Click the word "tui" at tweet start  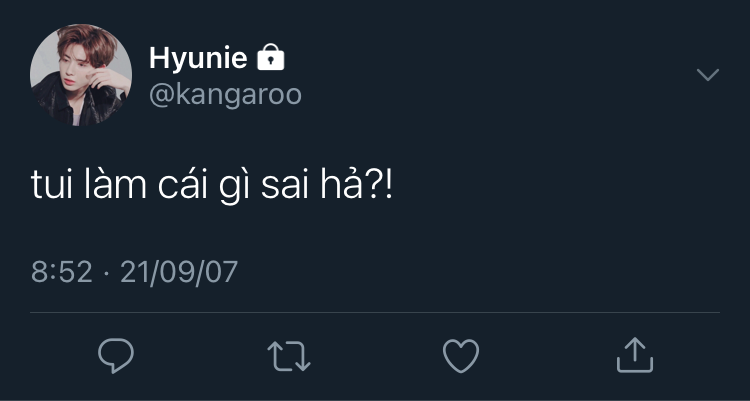coord(52,186)
